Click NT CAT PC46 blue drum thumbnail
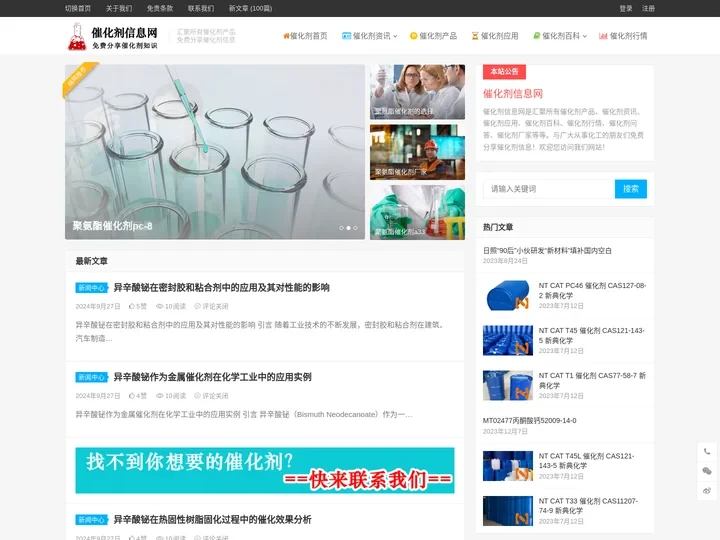 point(508,295)
